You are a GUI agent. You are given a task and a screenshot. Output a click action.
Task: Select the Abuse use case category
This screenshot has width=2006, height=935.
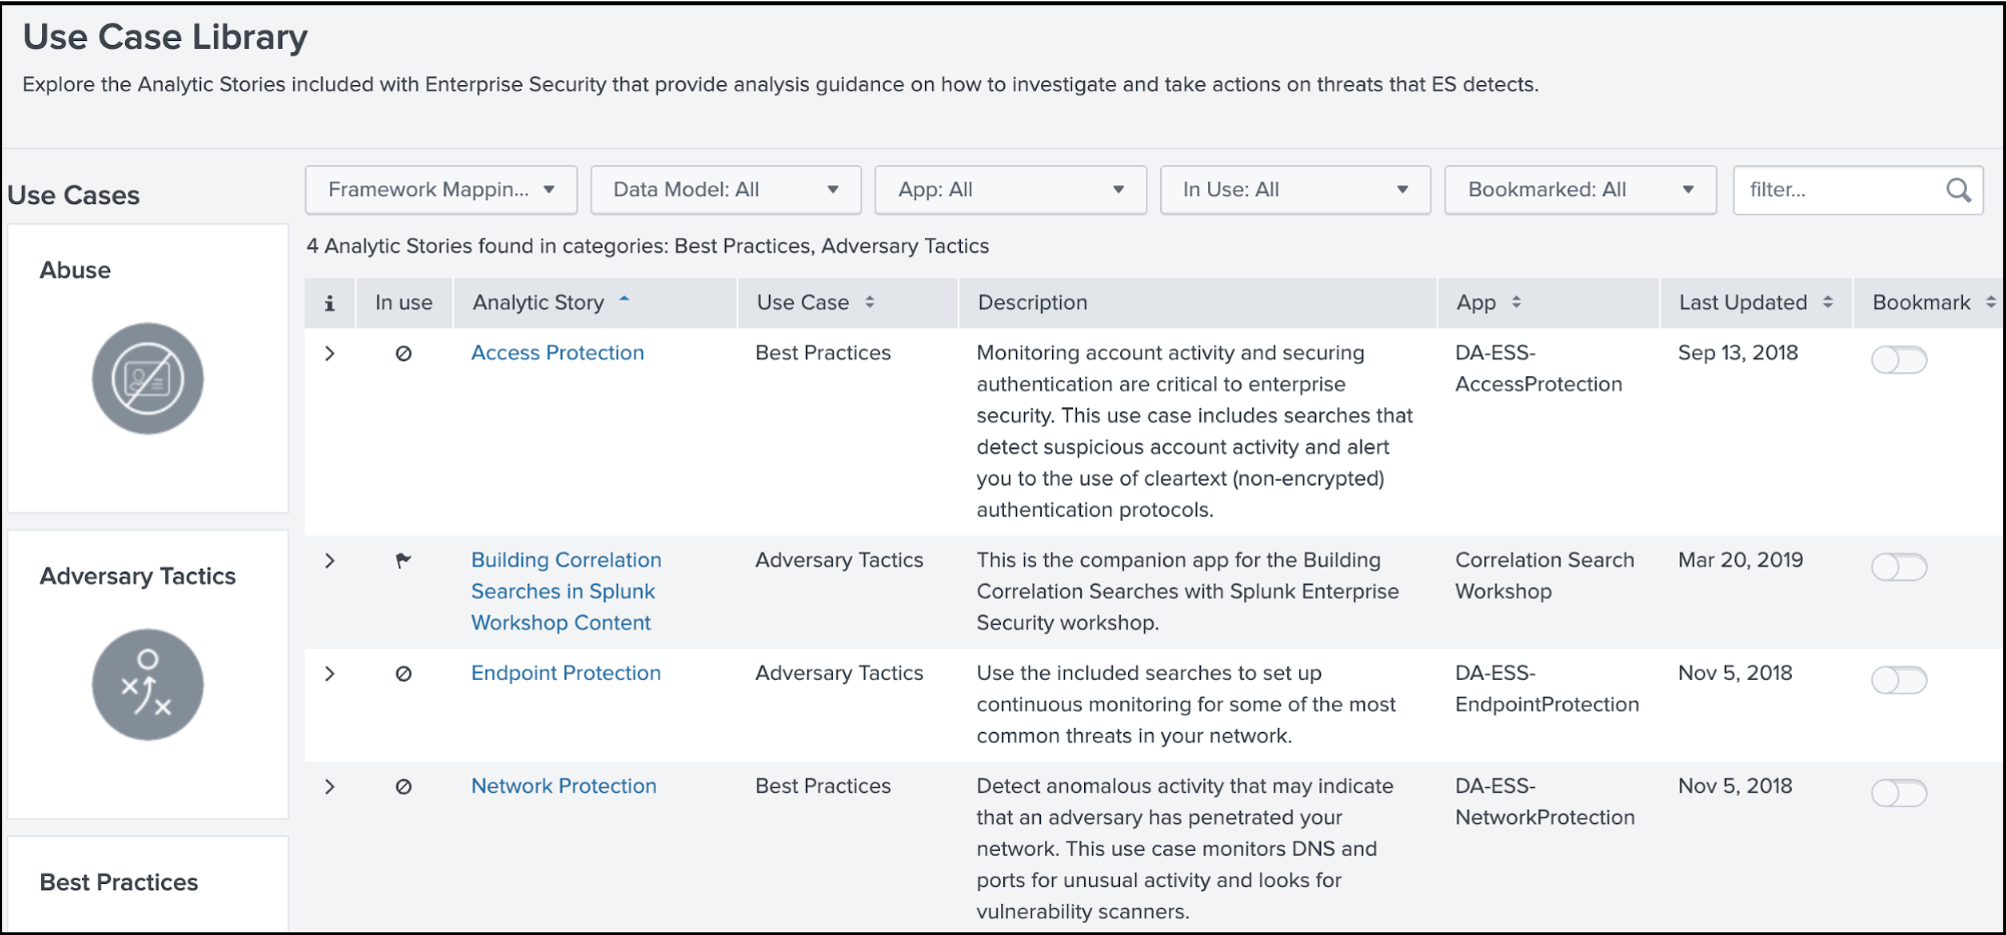tap(148, 368)
